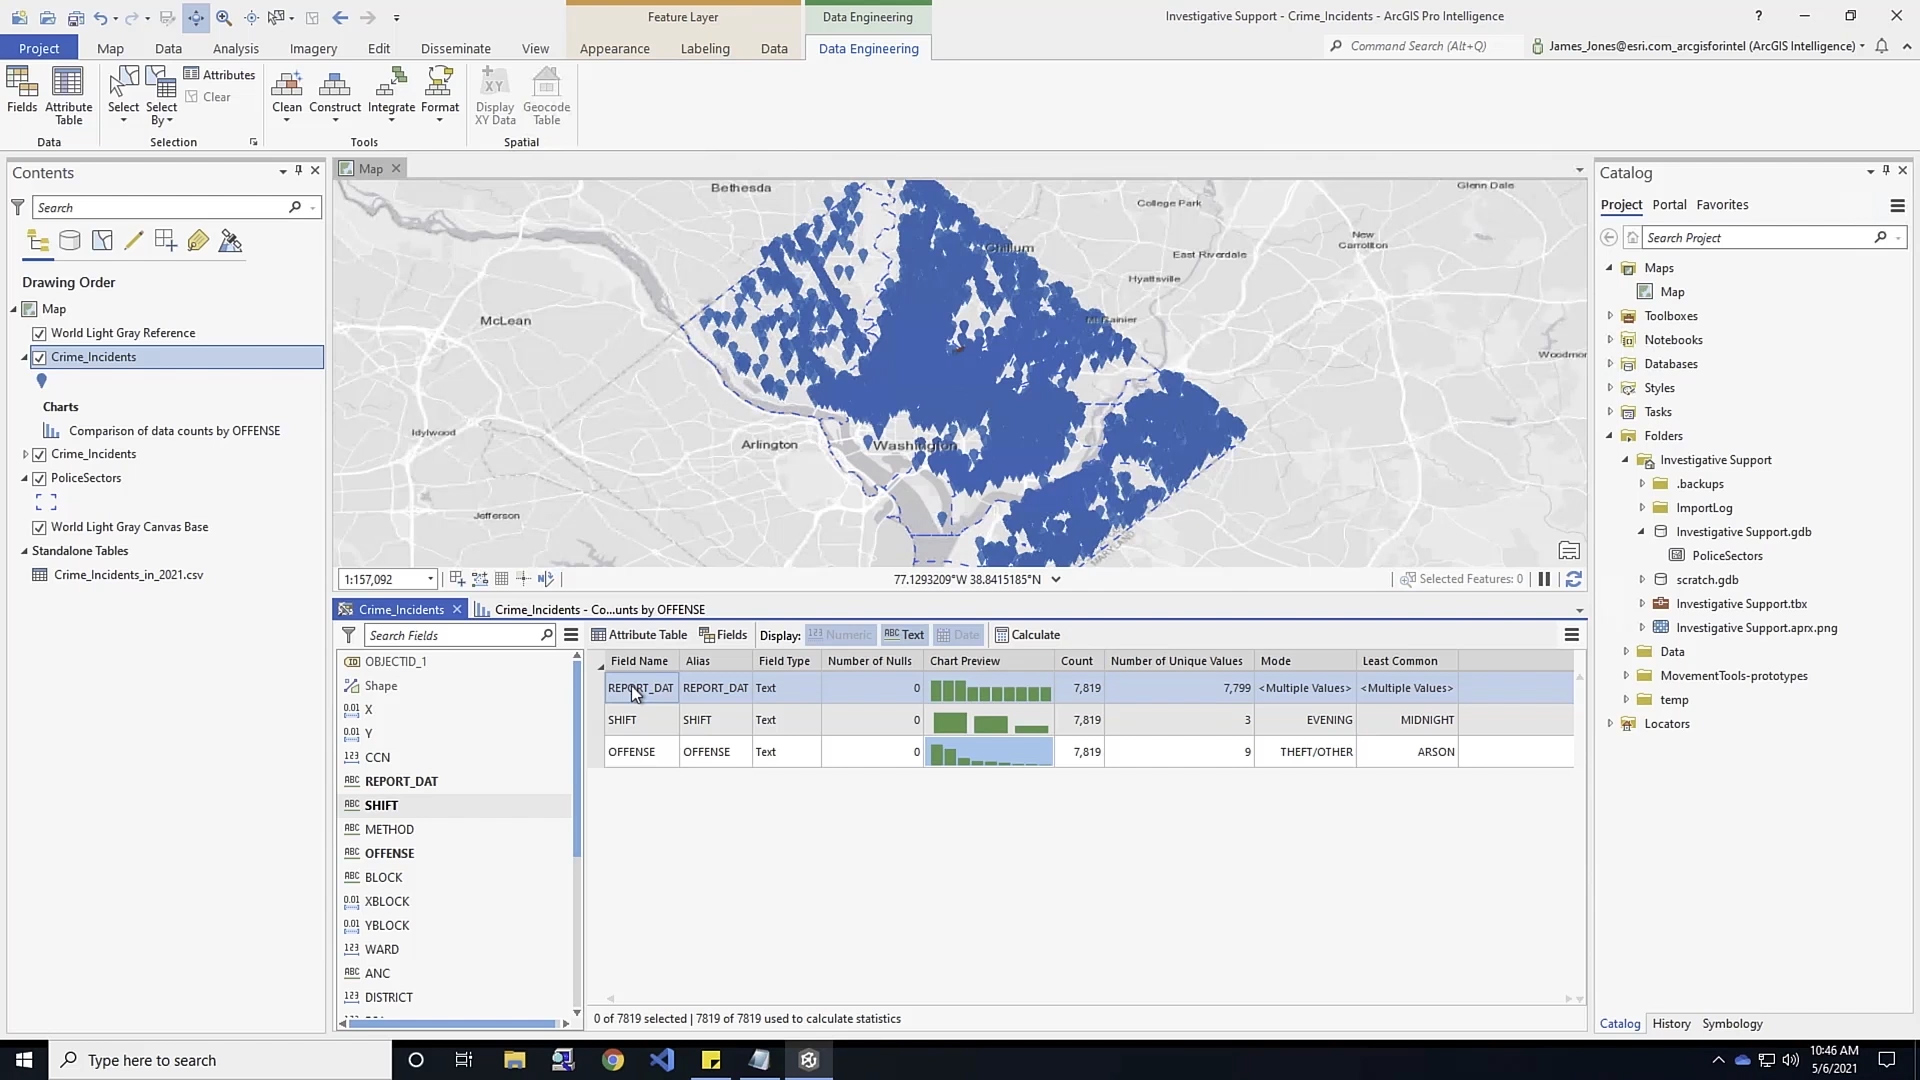The width and height of the screenshot is (1920, 1080).
Task: Toggle World Light Gray Reference layer visibility
Action: 39,334
